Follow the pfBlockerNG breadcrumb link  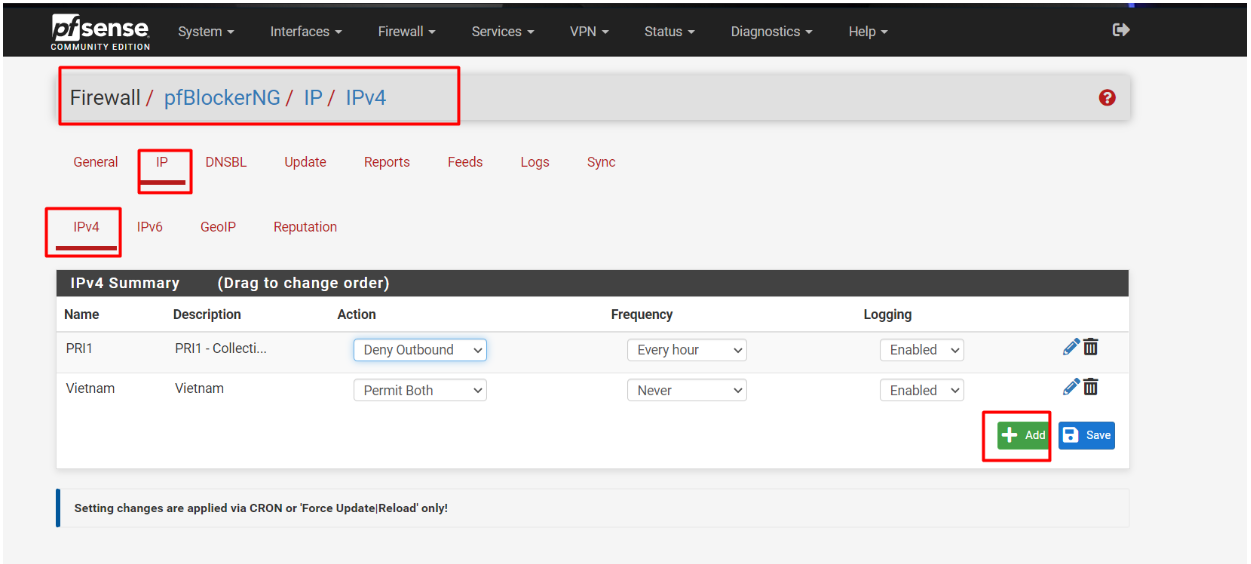(222, 98)
